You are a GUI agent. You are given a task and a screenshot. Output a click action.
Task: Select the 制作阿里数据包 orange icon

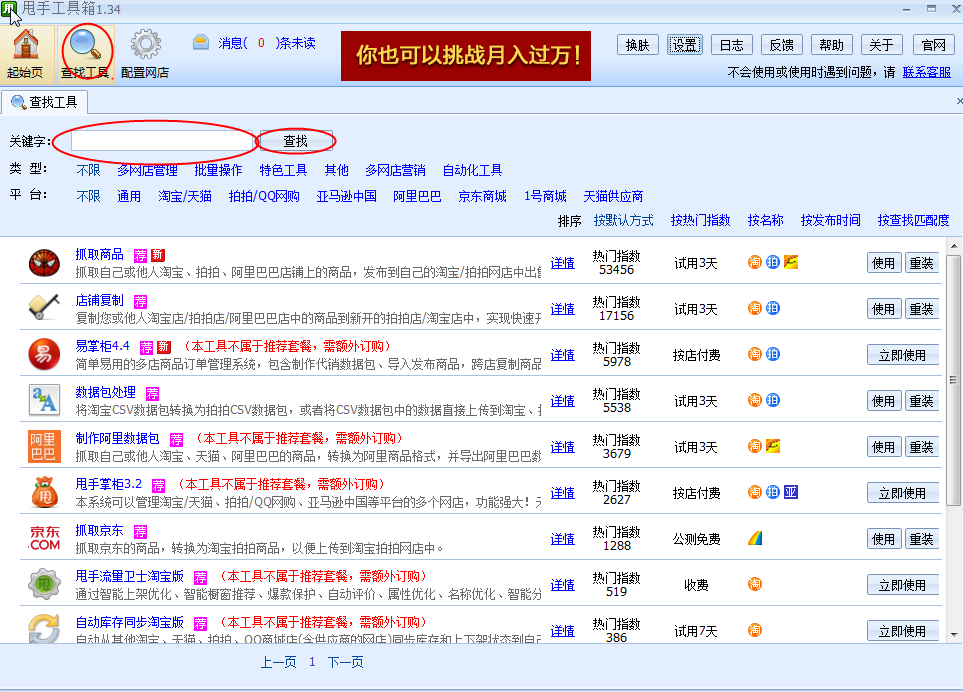click(44, 446)
